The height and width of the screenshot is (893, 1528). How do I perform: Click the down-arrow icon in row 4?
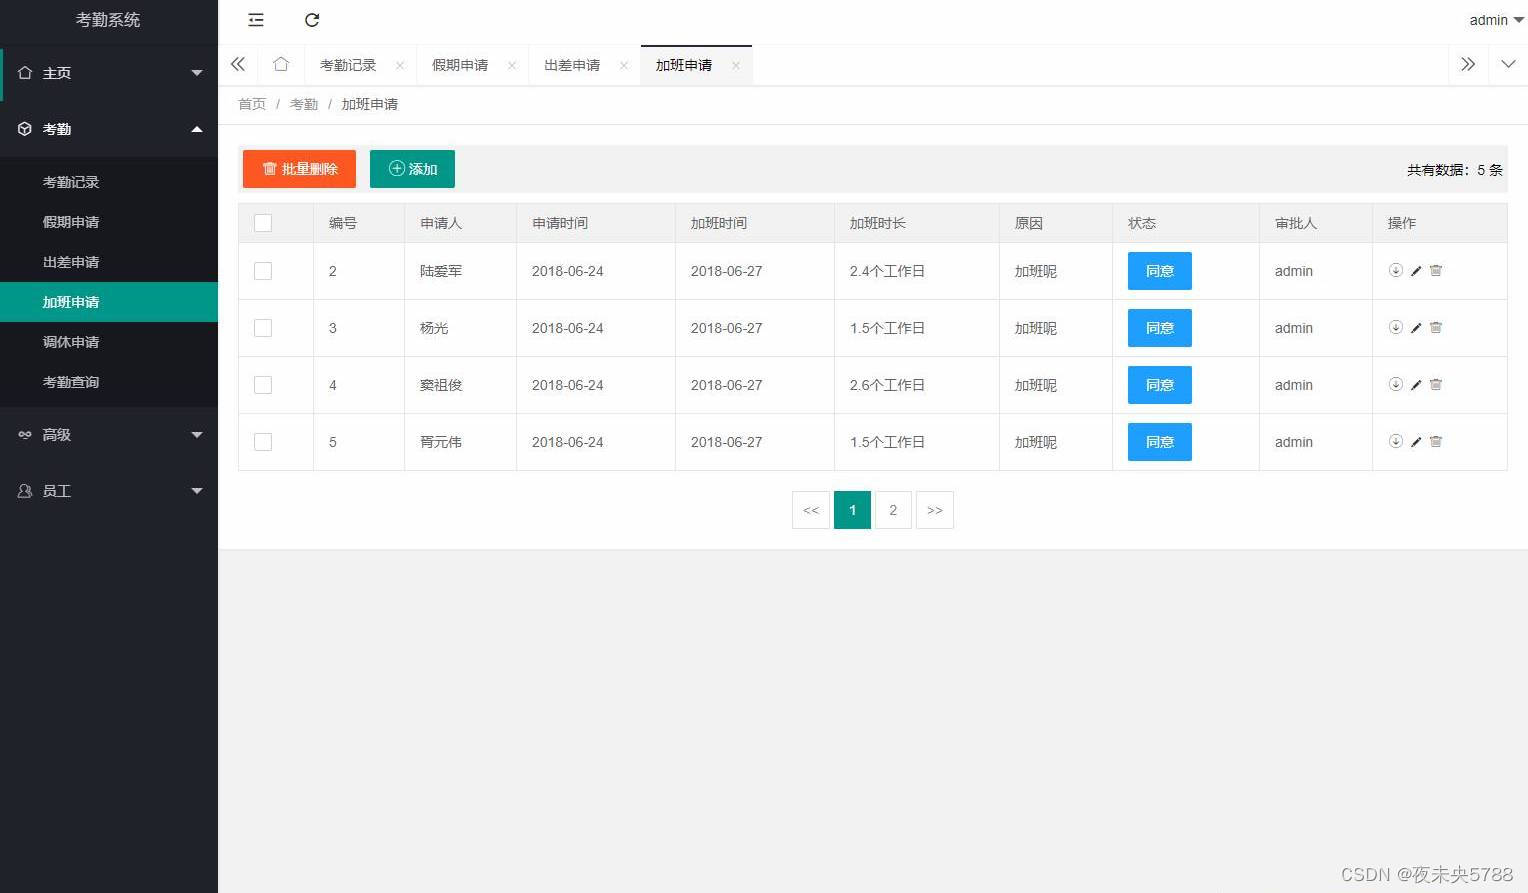point(1396,384)
